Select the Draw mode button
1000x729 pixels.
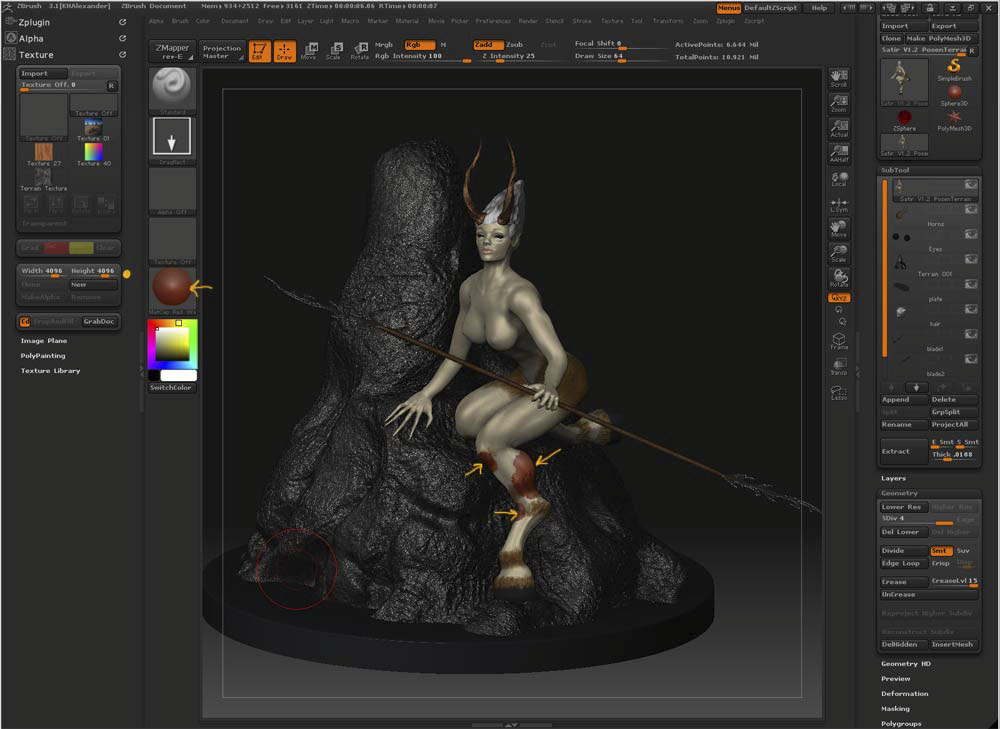285,51
